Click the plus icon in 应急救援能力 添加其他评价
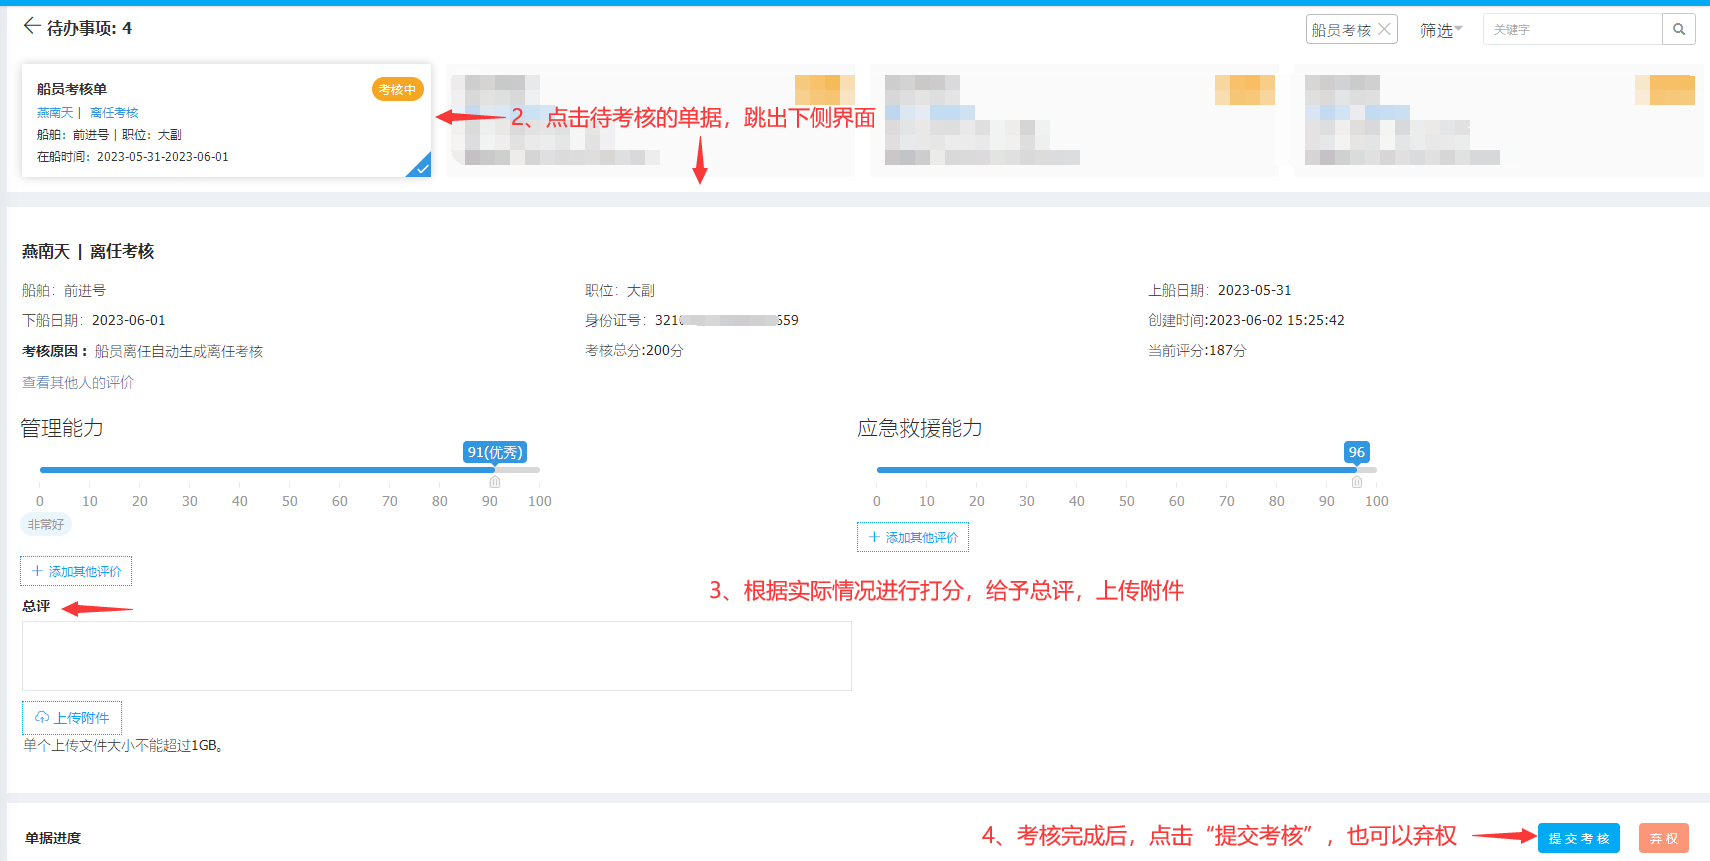Viewport: 1710px width, 861px height. 874,537
